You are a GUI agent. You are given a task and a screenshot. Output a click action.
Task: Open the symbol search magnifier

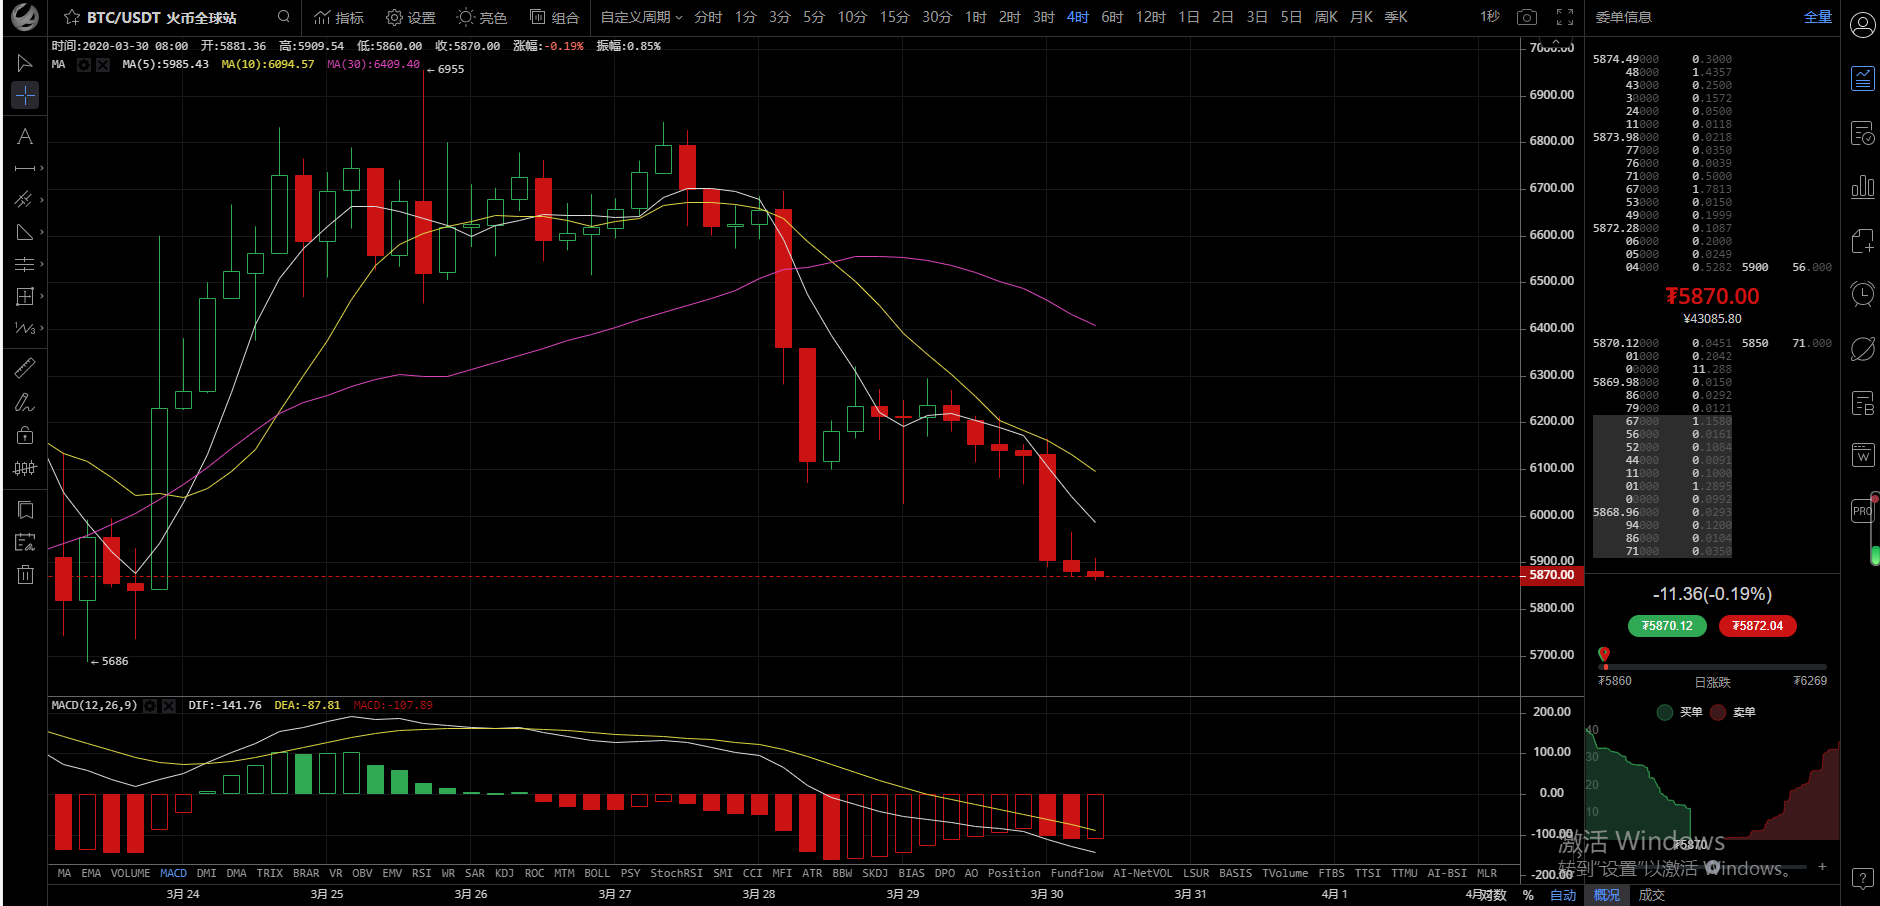[284, 17]
